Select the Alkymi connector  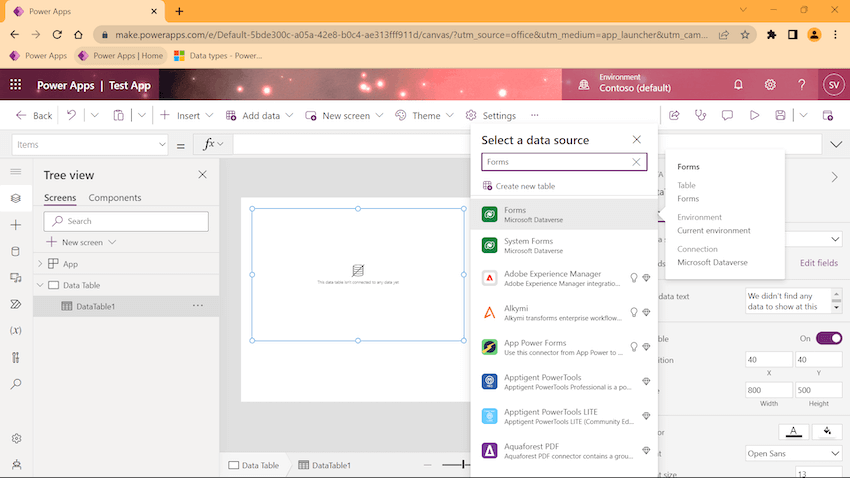pos(564,312)
